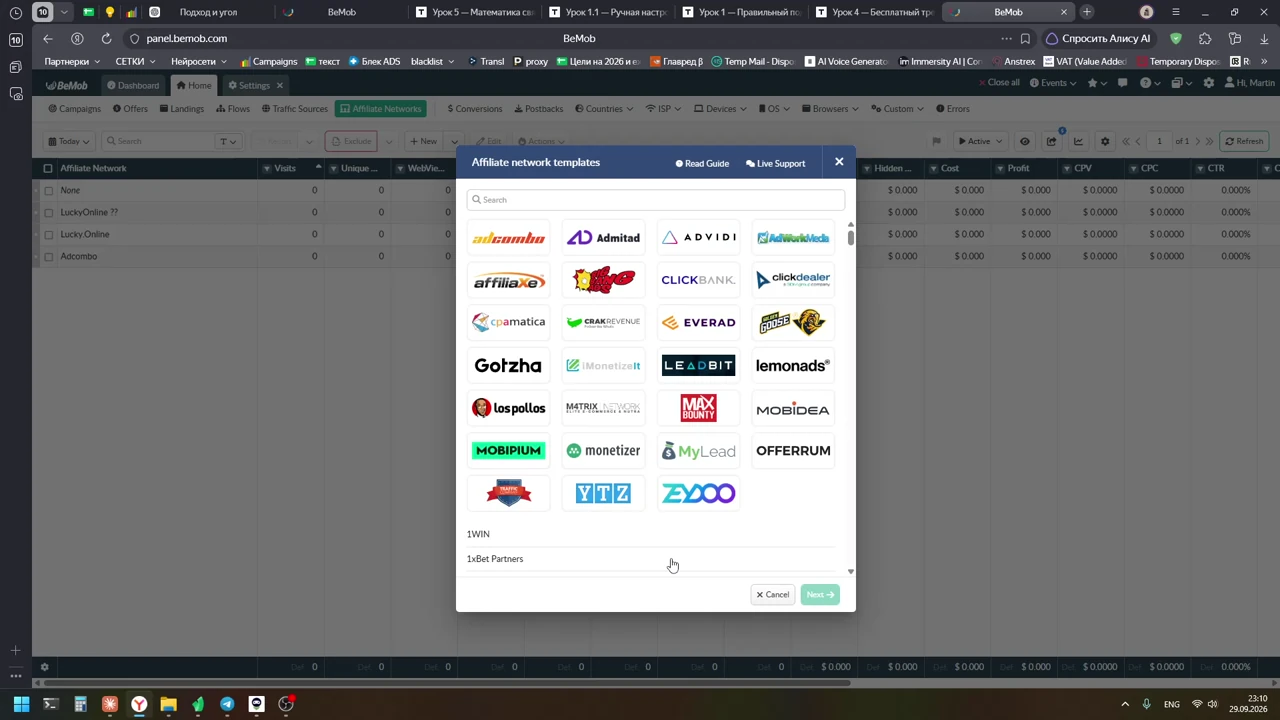Screen dimensions: 1280x720
Task: Select the ClickBank network logo
Action: tap(698, 280)
